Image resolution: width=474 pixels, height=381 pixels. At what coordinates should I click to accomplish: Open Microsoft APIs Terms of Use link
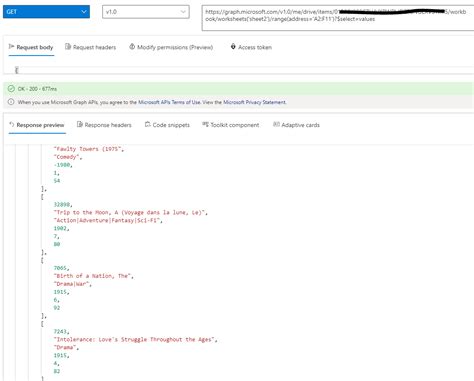coord(169,102)
